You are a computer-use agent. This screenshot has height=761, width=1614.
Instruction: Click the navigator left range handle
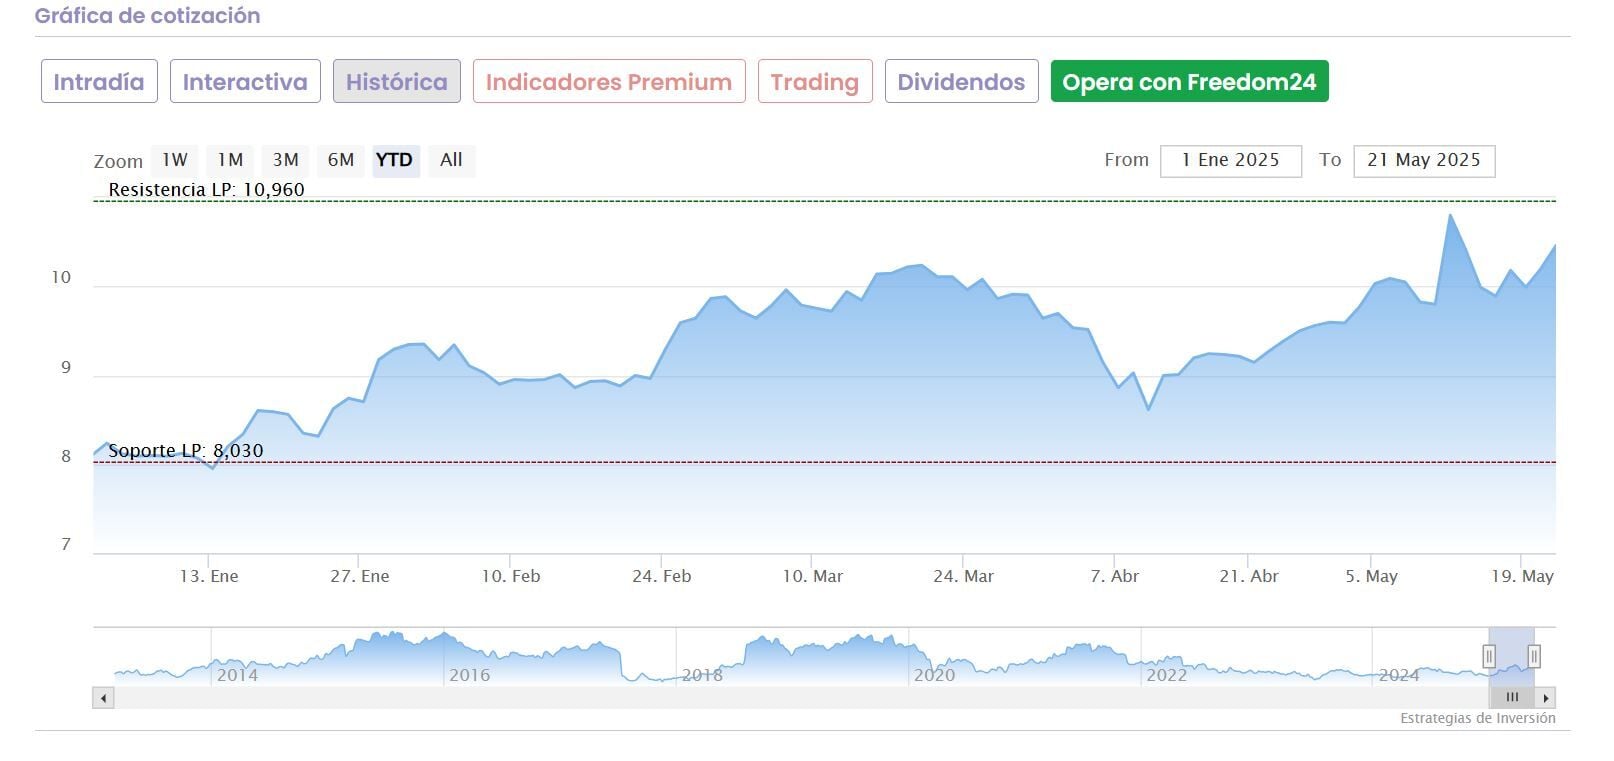1489,656
